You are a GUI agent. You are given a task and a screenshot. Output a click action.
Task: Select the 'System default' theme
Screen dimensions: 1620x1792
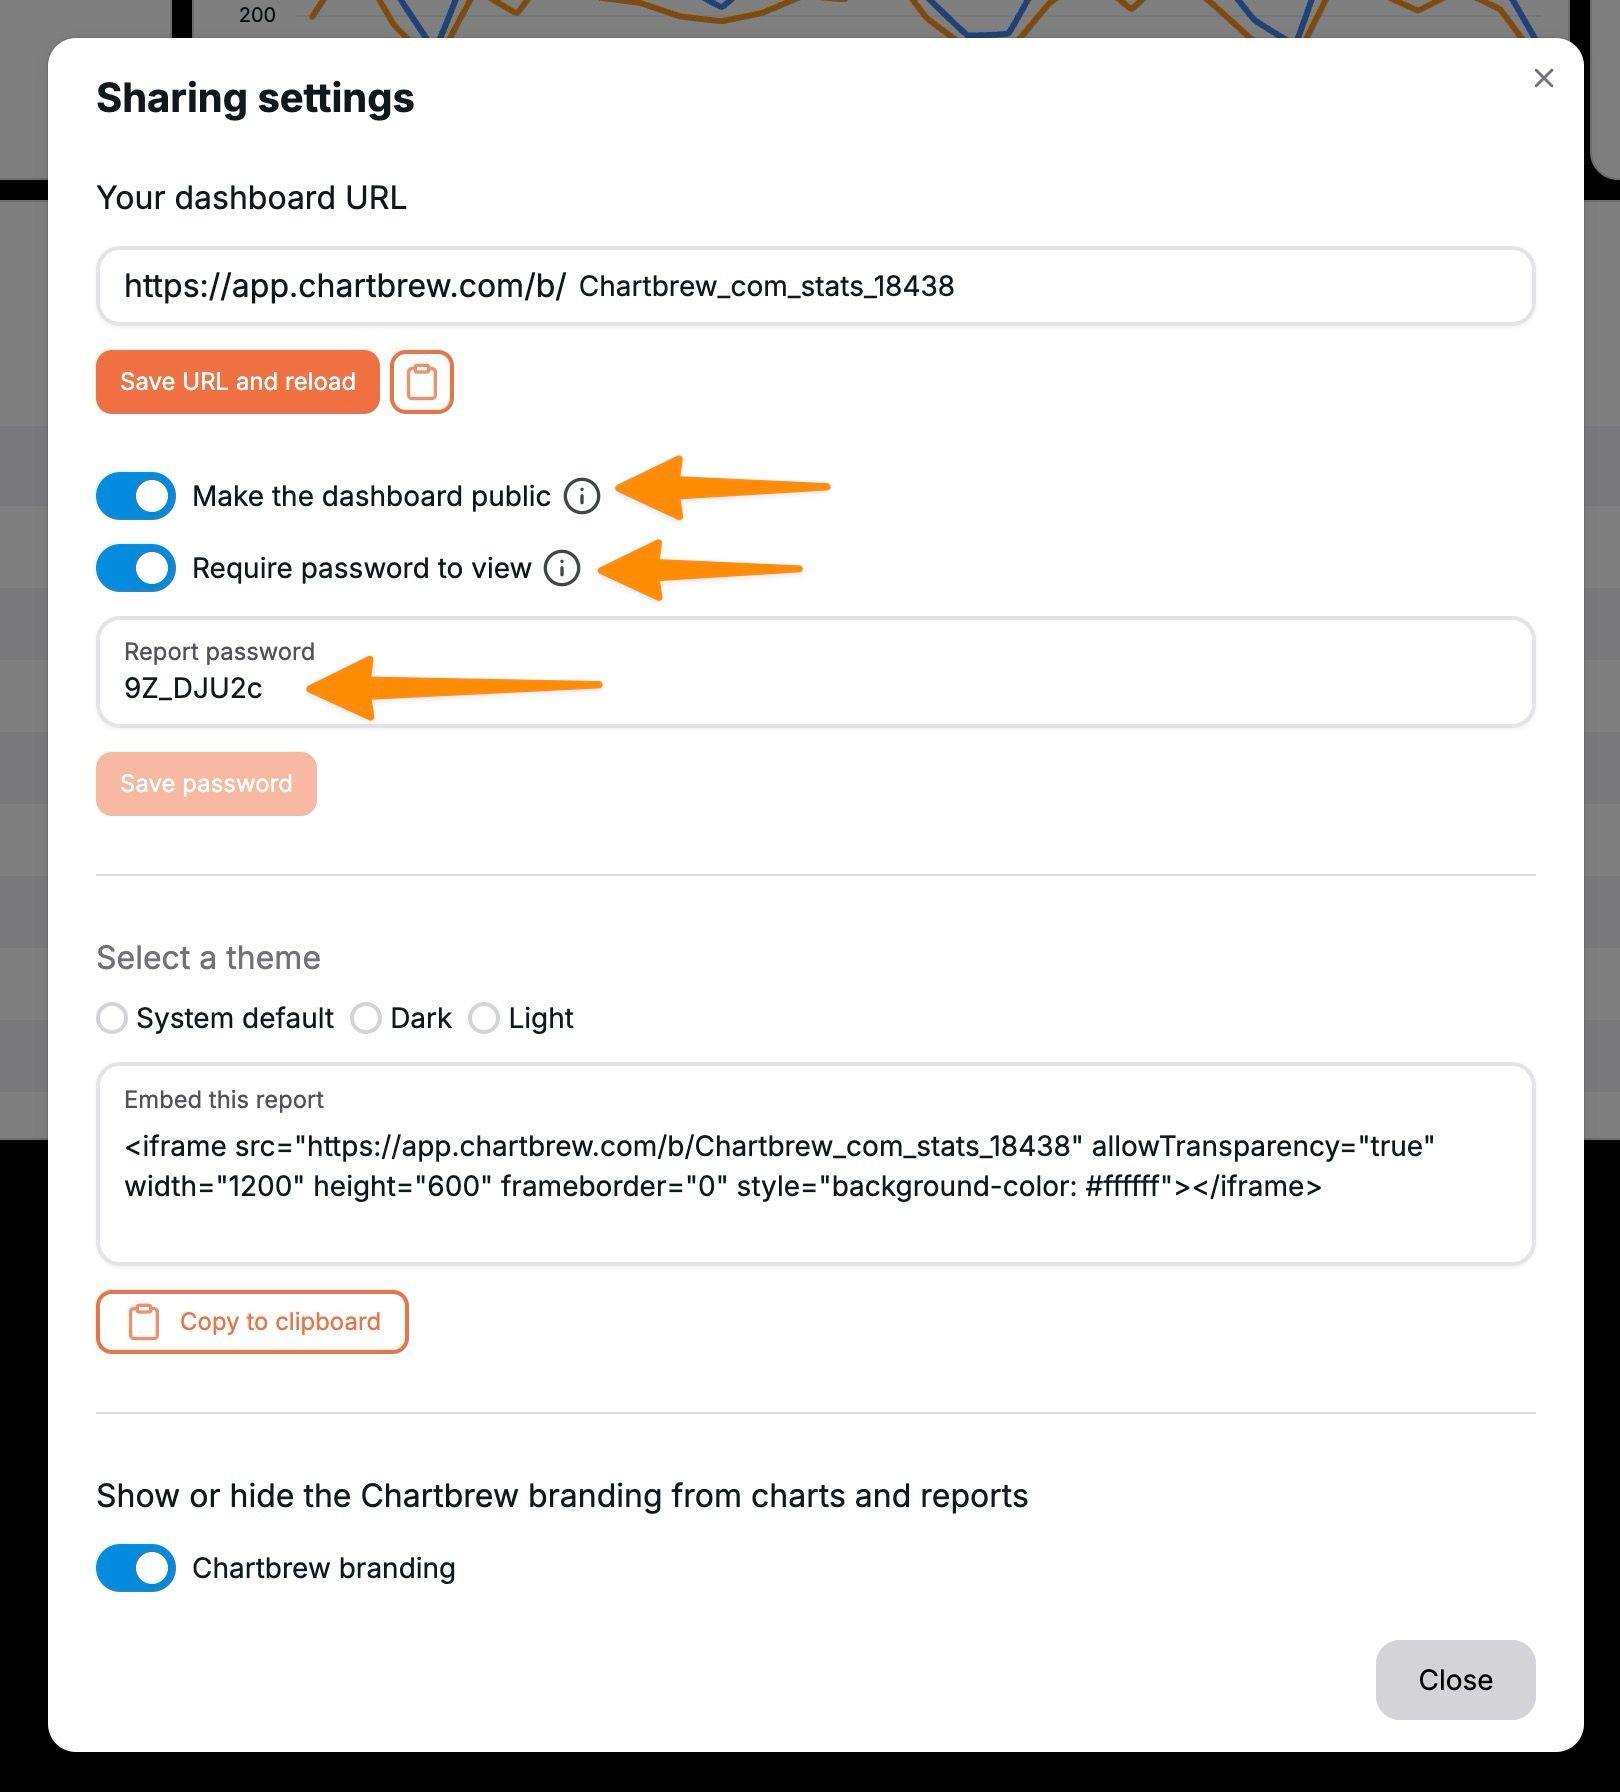(x=112, y=1018)
